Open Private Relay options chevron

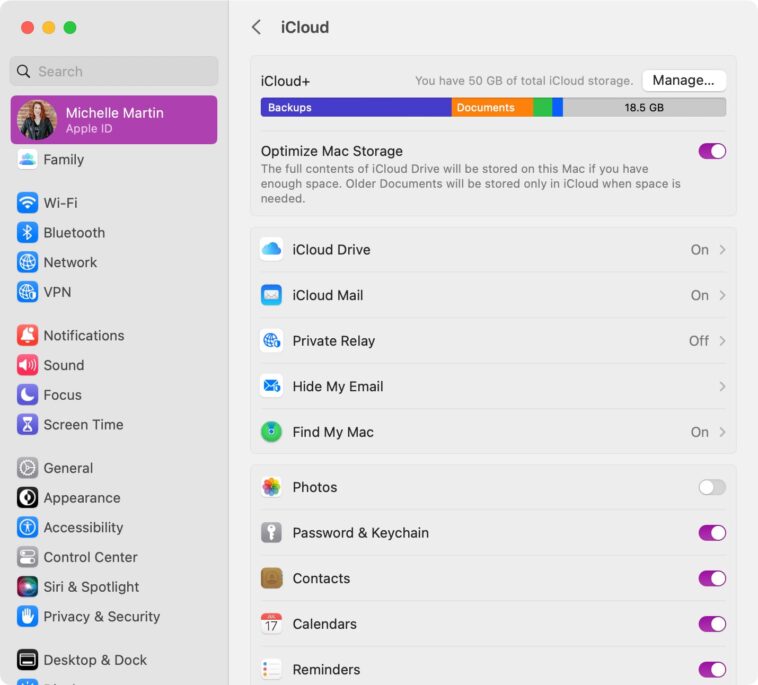click(722, 341)
